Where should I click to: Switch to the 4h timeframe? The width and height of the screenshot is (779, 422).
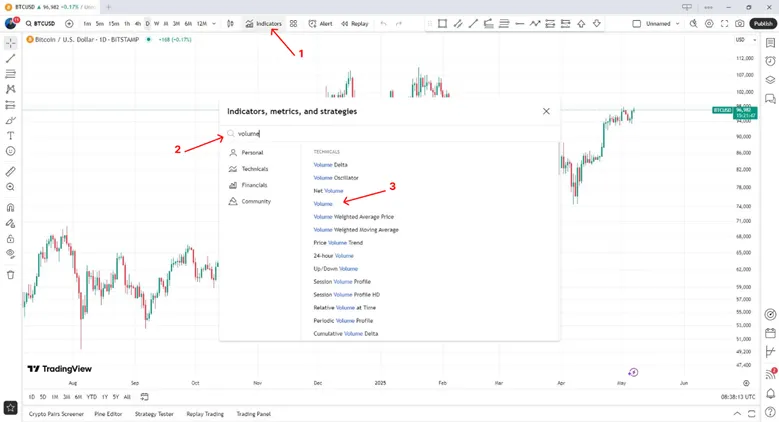(138, 23)
